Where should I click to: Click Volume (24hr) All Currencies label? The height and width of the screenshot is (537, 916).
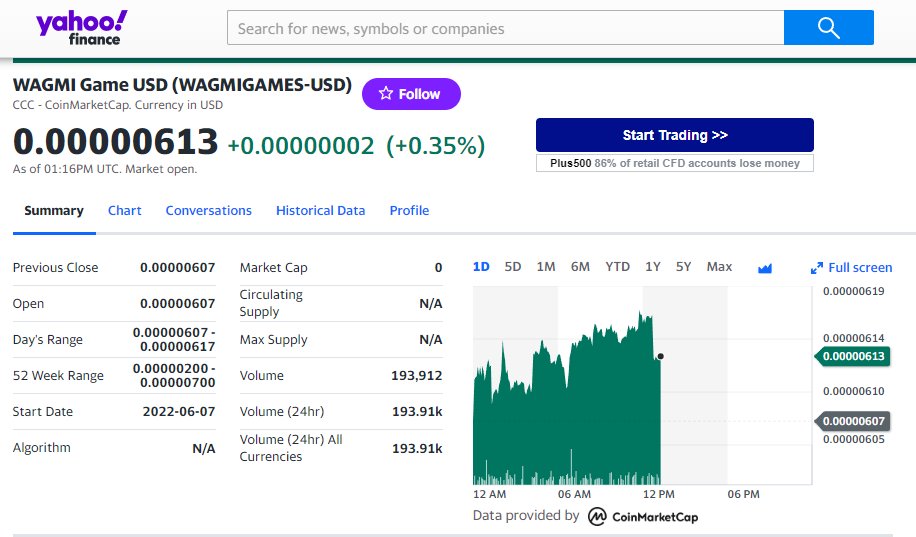tap(291, 448)
